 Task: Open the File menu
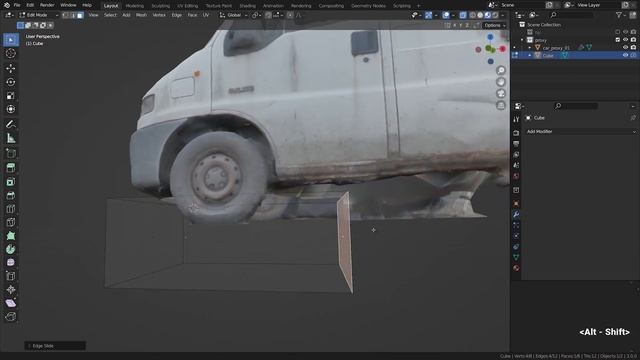point(17,5)
